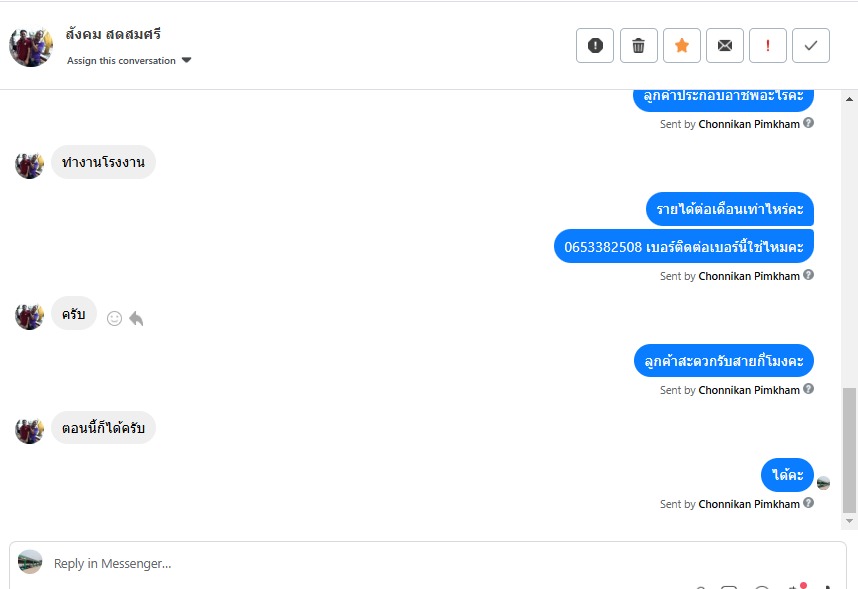Delete conversation with the trash icon
This screenshot has height=589, width=858.
[x=638, y=46]
